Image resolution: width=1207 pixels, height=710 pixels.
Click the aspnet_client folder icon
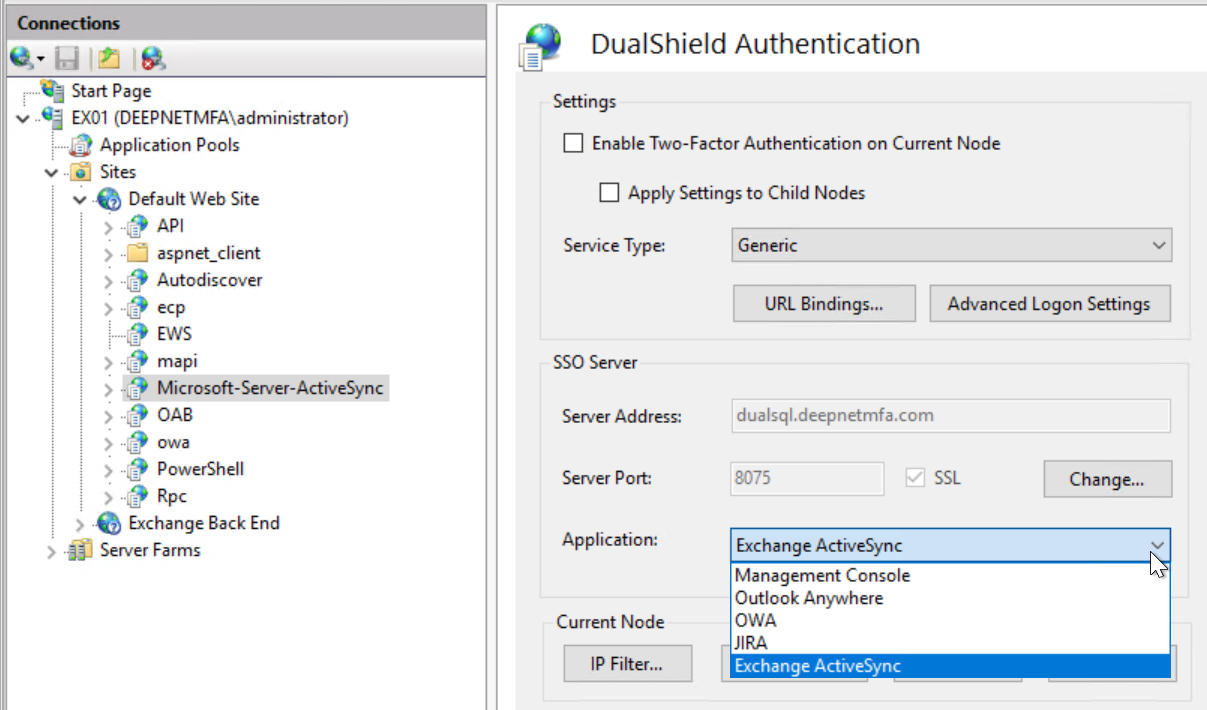click(138, 253)
